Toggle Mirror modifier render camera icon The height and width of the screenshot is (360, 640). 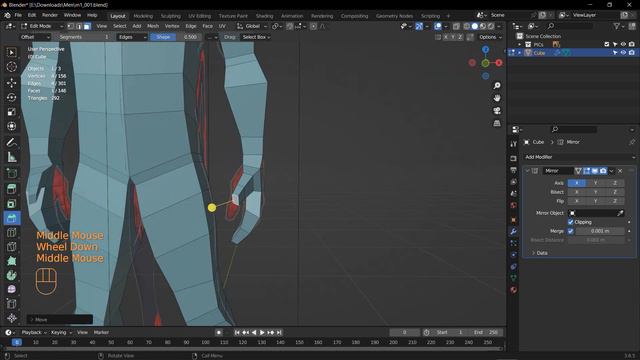click(603, 171)
